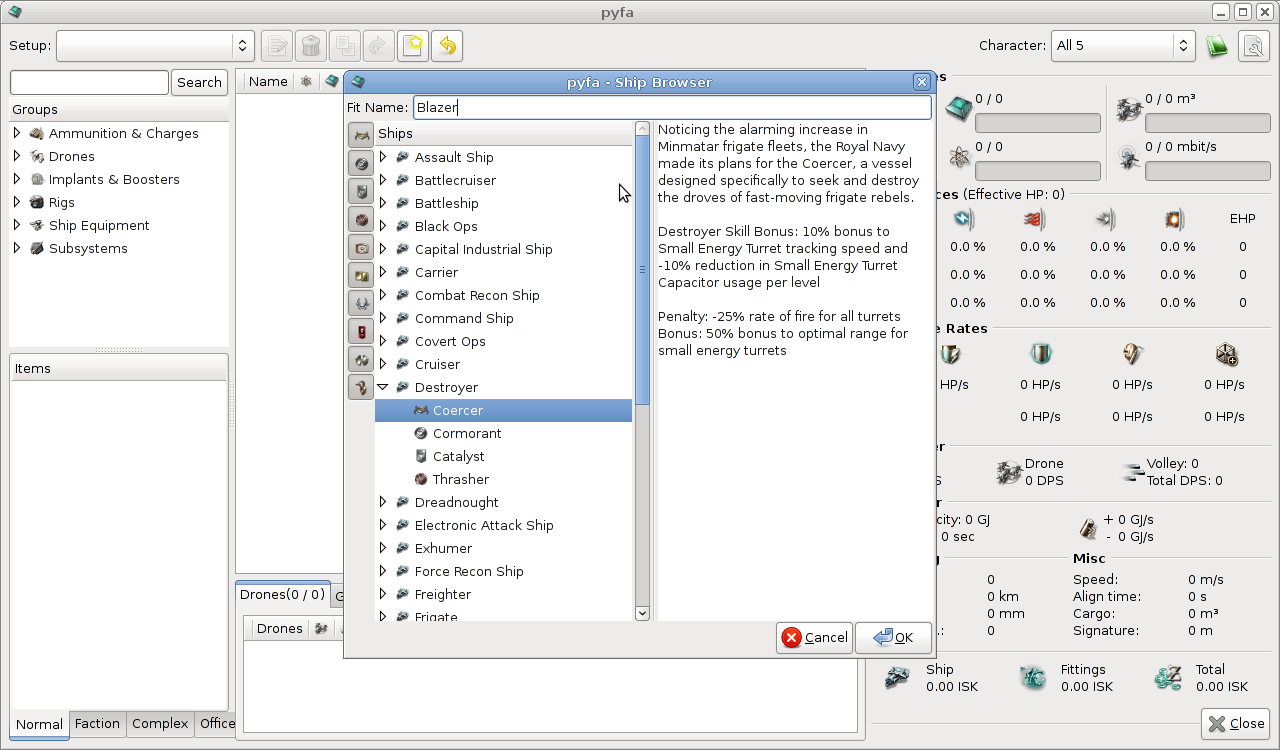The height and width of the screenshot is (750, 1280).
Task: Click the Volley missiles icon
Action: 1133,472
